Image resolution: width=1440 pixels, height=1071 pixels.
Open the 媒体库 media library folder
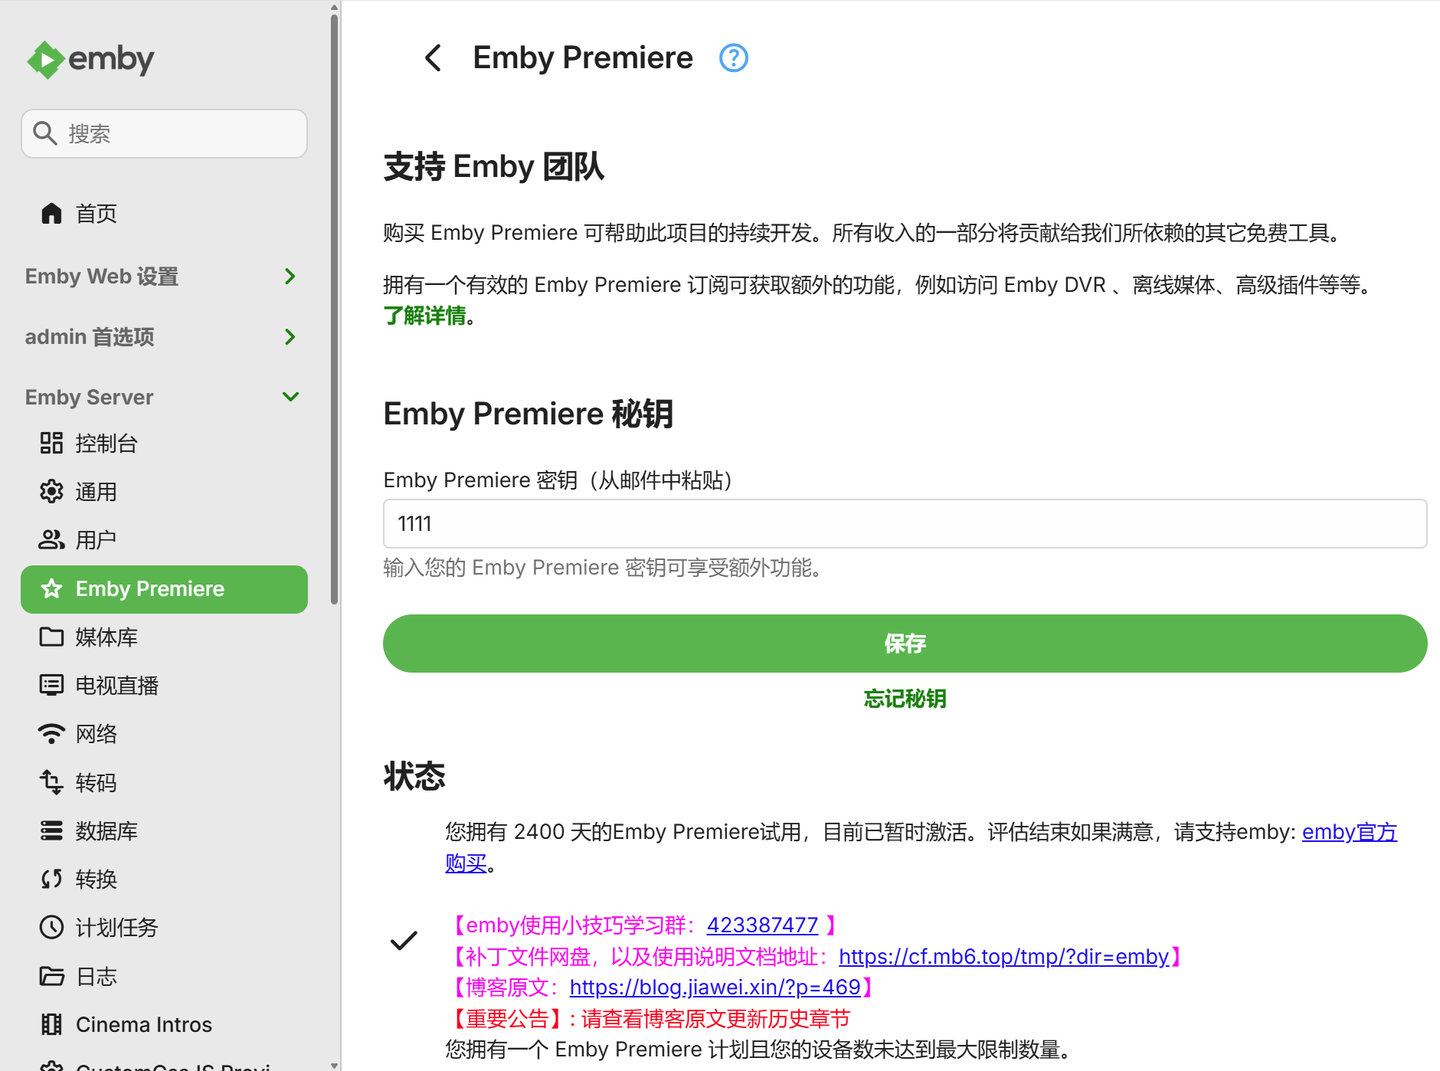[x=106, y=637]
